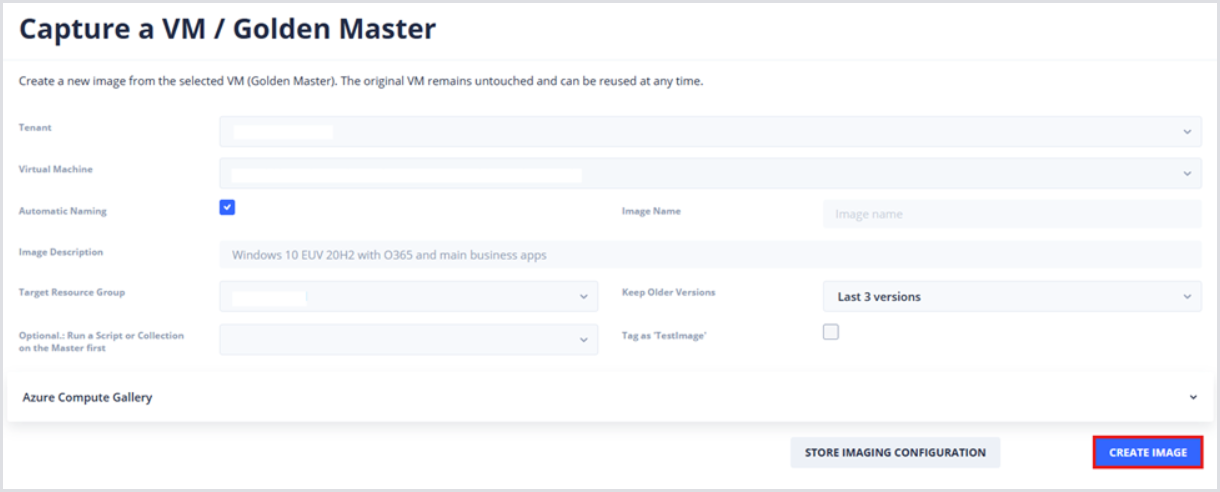Viewport: 1220px width, 492px height.
Task: Open the Run a Script or Collection field
Action: point(400,340)
